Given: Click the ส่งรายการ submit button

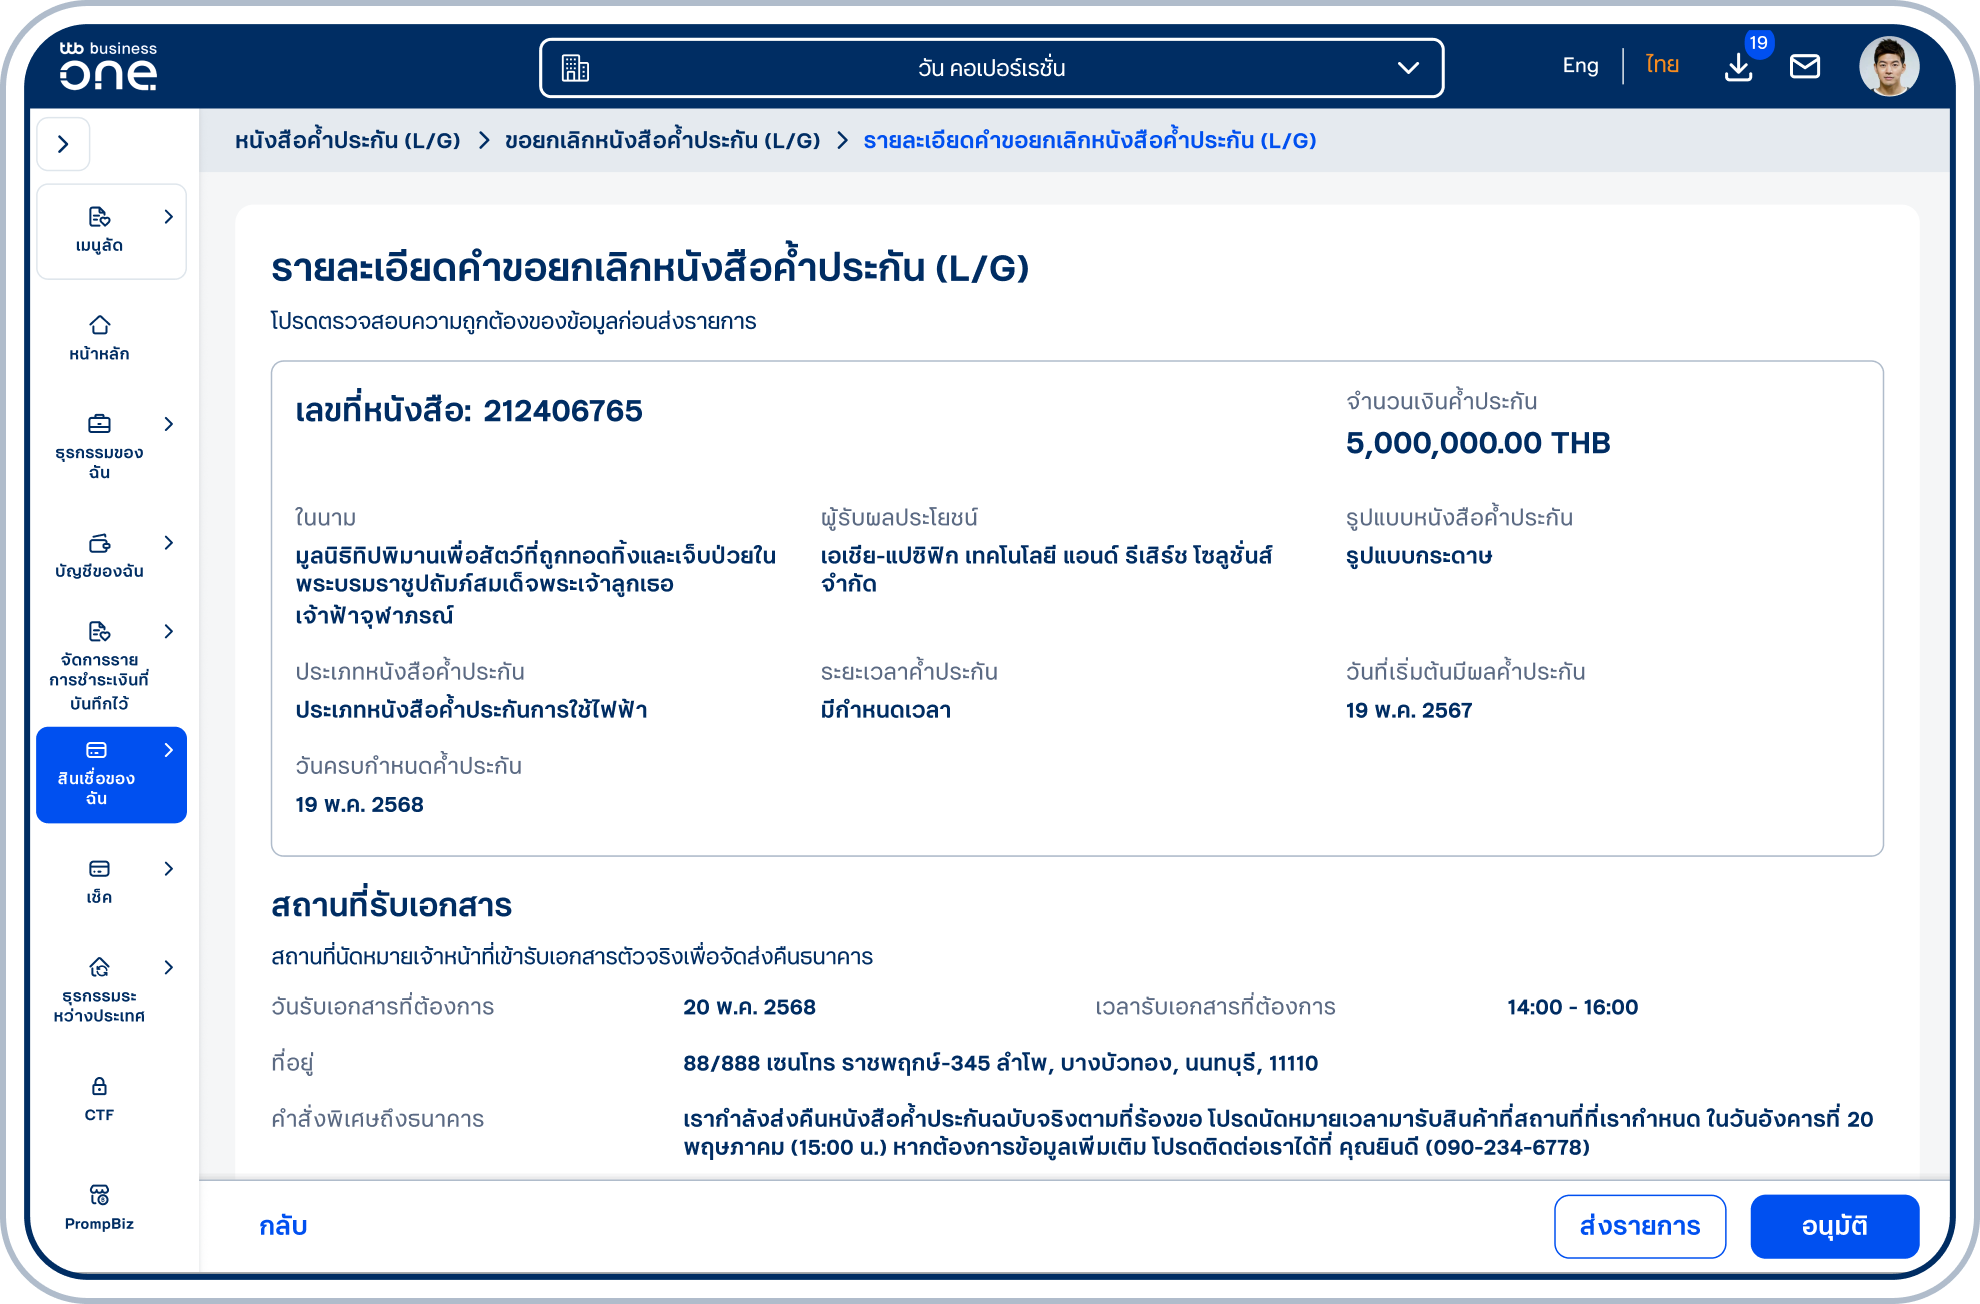Looking at the screenshot, I should (x=1640, y=1226).
